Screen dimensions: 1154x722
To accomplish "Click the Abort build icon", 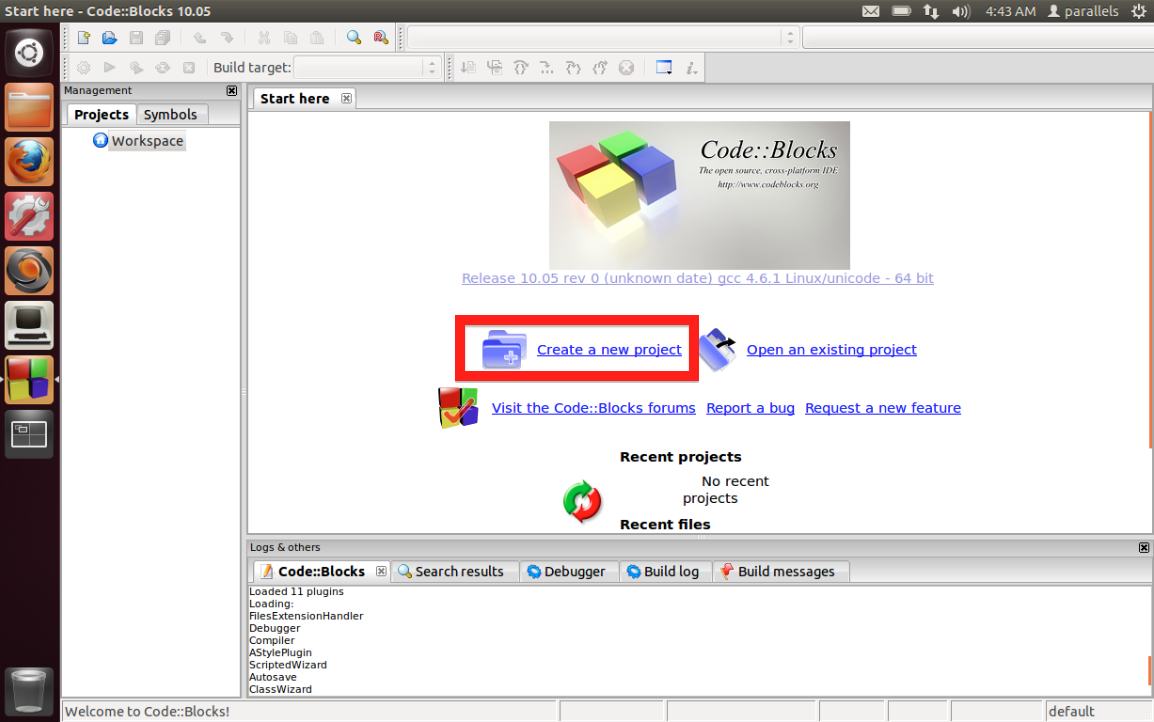I will [189, 68].
